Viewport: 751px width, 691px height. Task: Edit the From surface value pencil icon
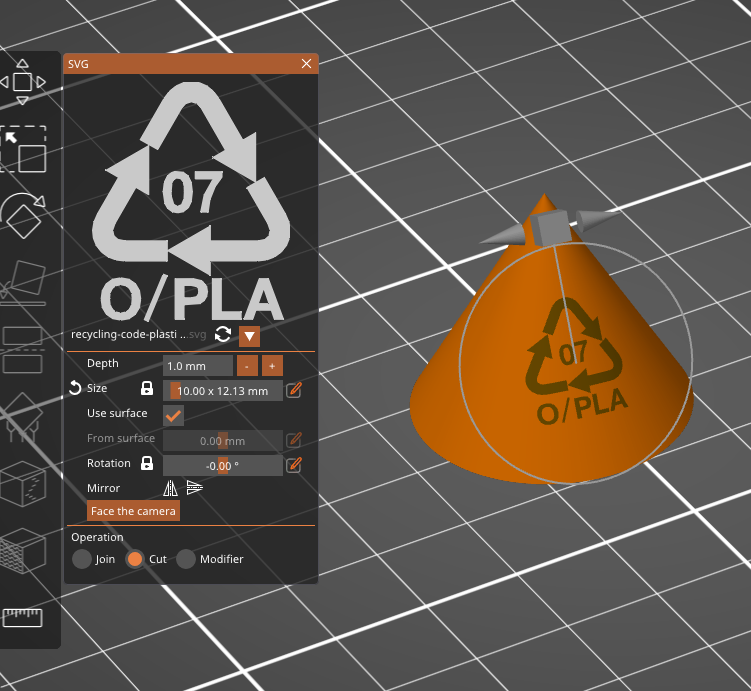294,440
